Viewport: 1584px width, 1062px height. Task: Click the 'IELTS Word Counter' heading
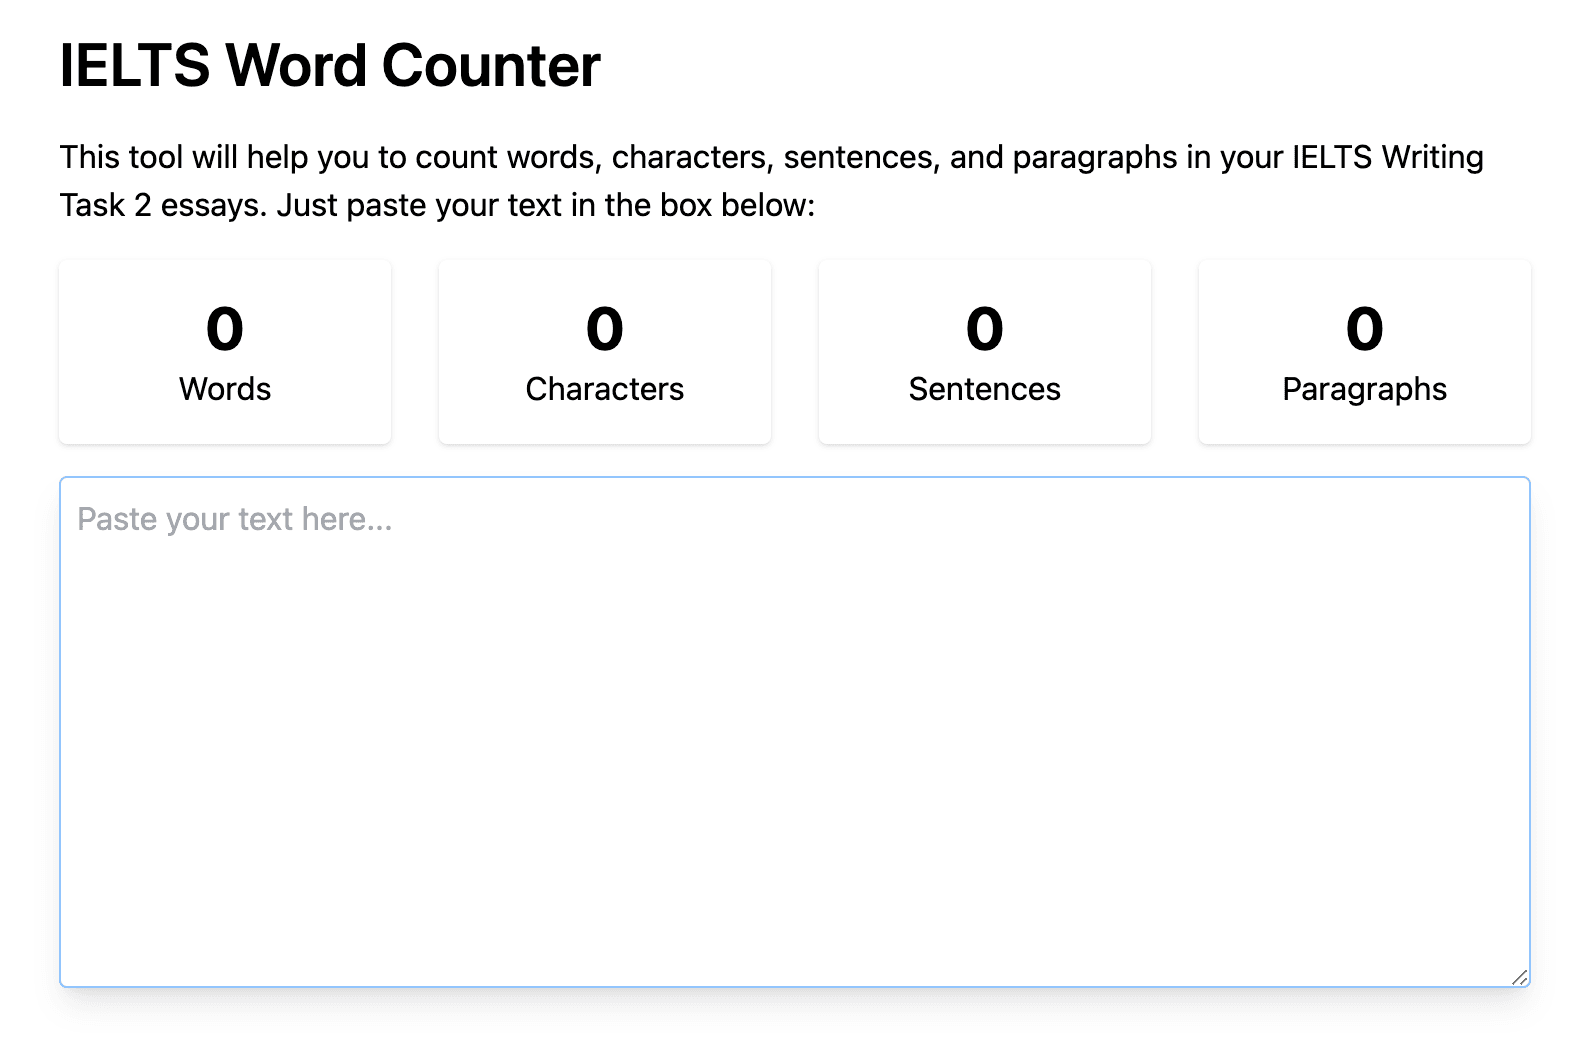[x=330, y=66]
